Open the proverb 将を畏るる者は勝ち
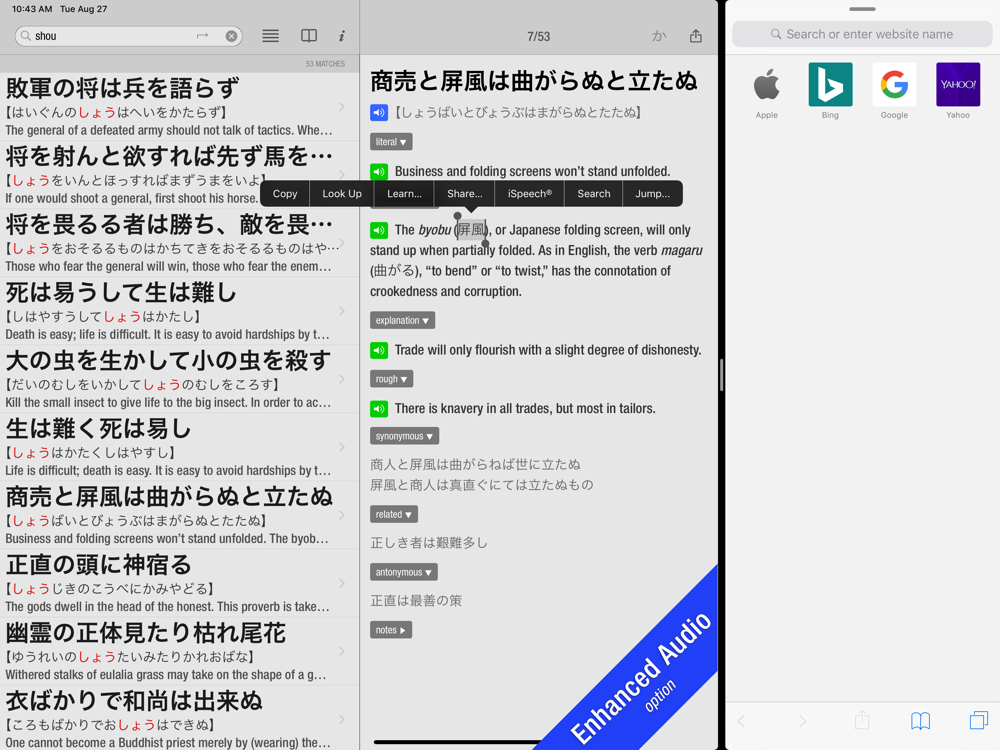 tap(179, 243)
